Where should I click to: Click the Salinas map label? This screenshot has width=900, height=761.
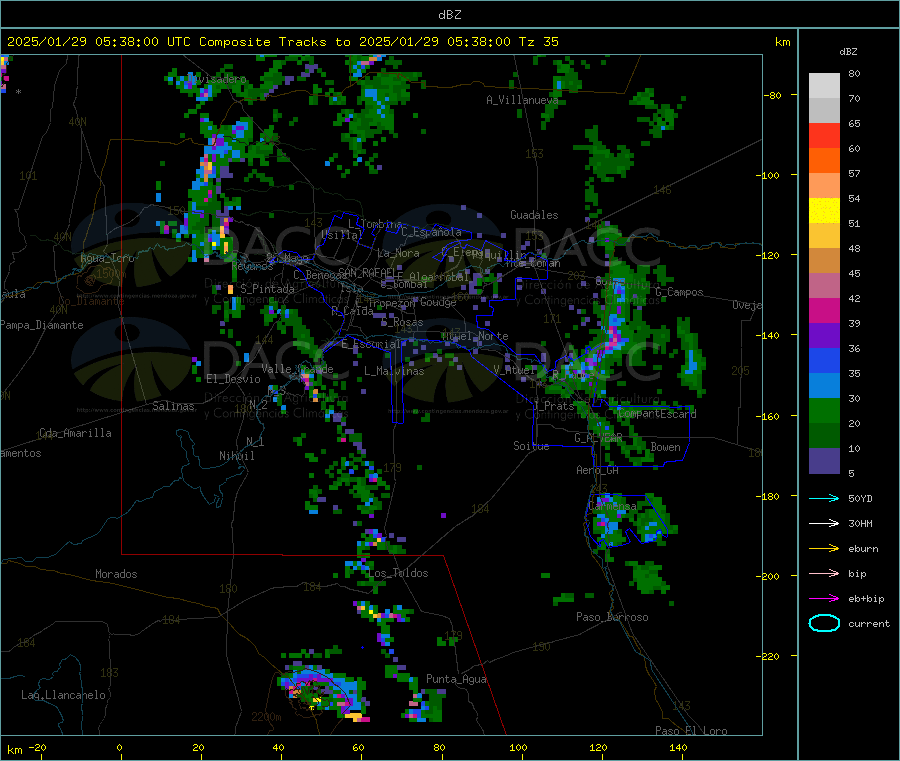[173, 406]
